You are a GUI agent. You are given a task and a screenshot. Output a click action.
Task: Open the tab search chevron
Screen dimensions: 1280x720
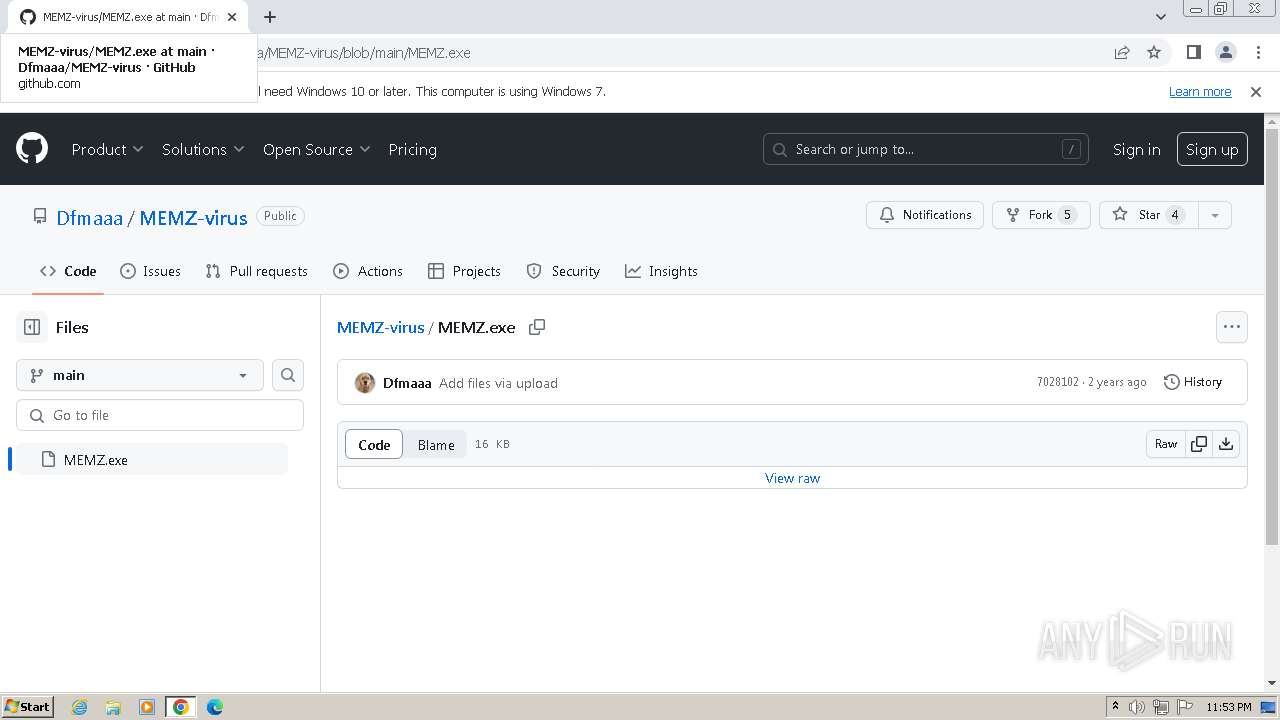coord(1160,16)
